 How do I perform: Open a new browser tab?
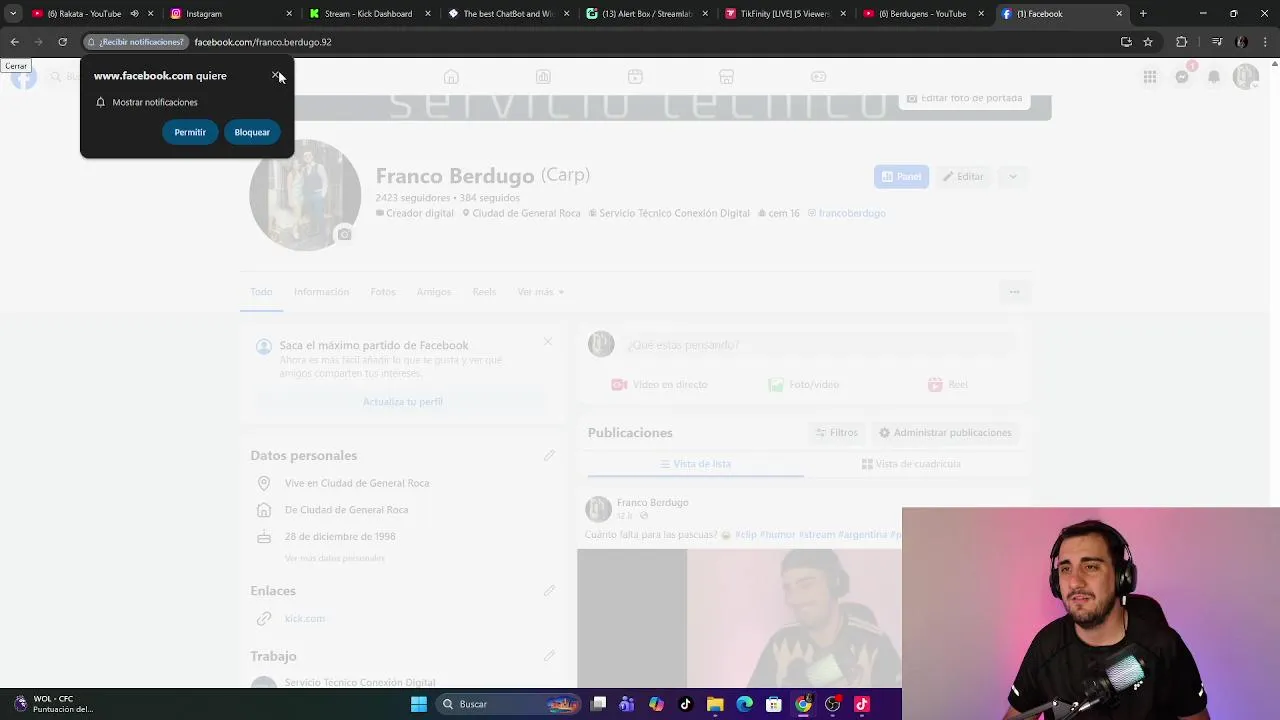pyautogui.click(x=1143, y=14)
